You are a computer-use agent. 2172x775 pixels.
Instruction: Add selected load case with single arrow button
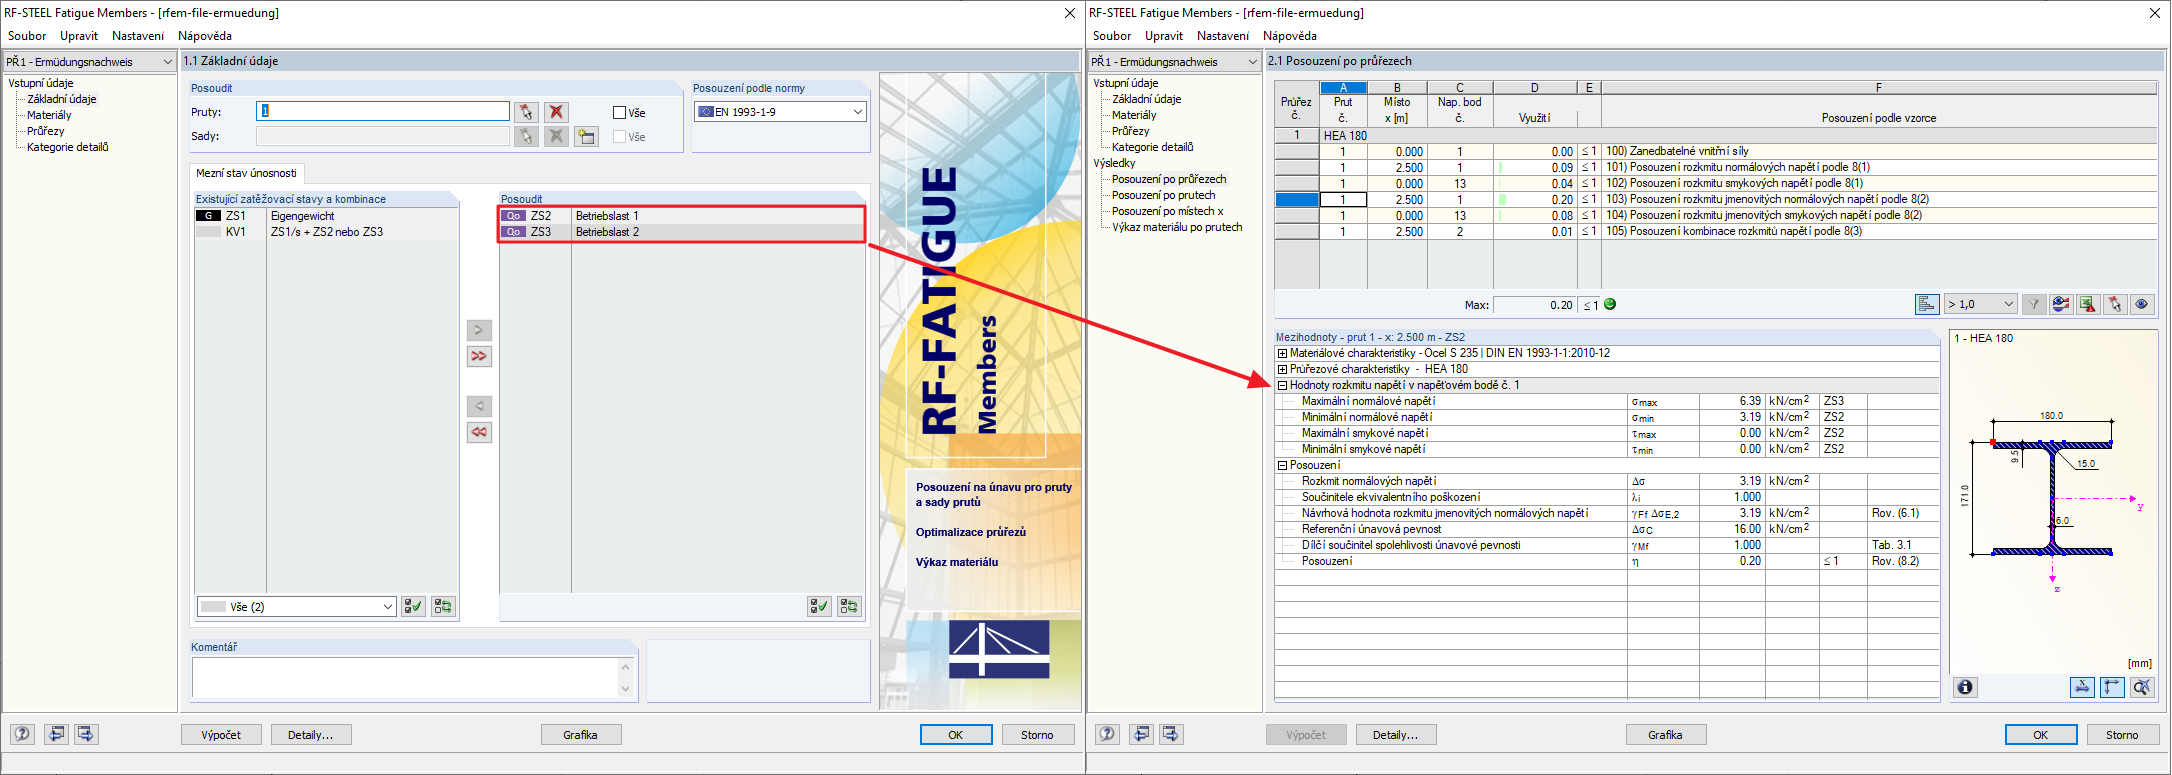click(x=479, y=330)
